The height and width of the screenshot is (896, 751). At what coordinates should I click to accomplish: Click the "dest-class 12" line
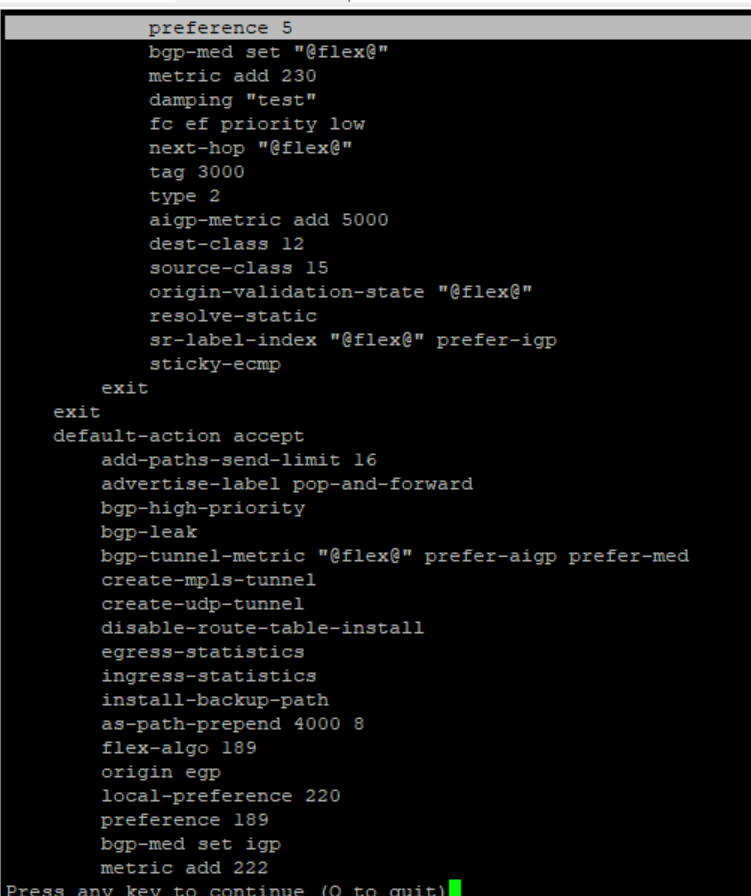(x=226, y=244)
